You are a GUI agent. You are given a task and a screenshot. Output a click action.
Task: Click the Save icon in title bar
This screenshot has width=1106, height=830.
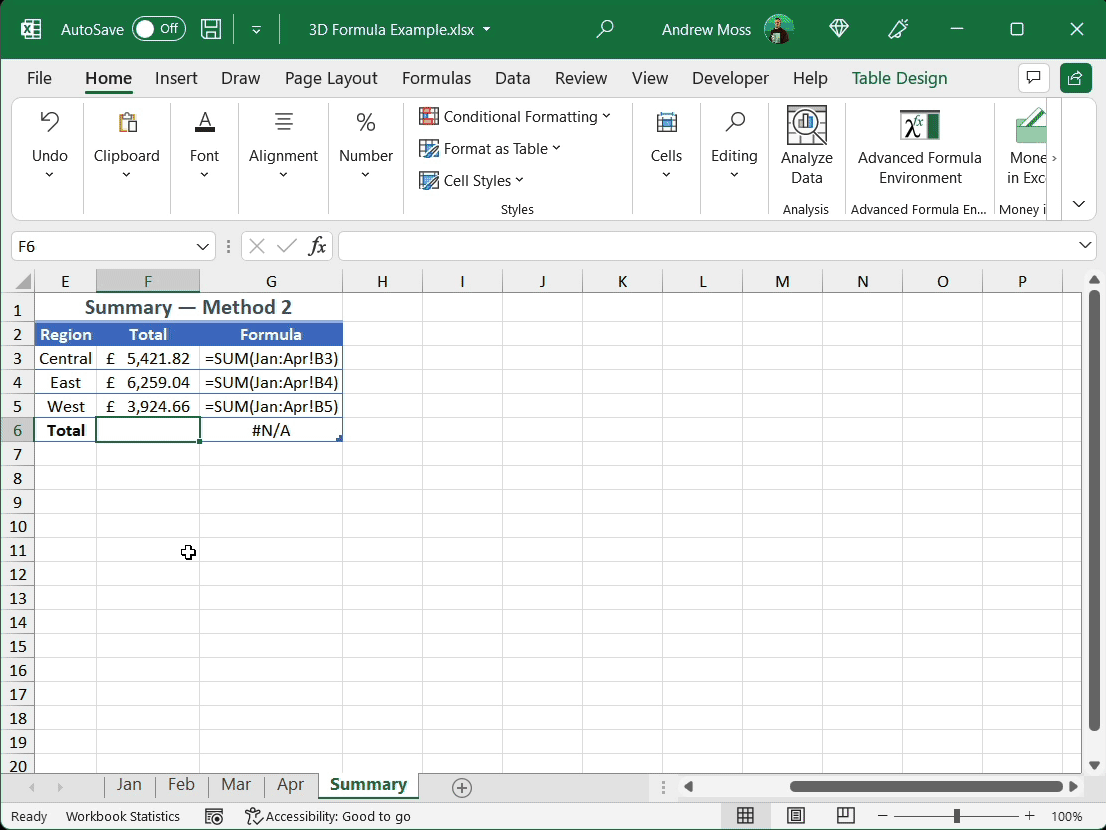pos(211,29)
